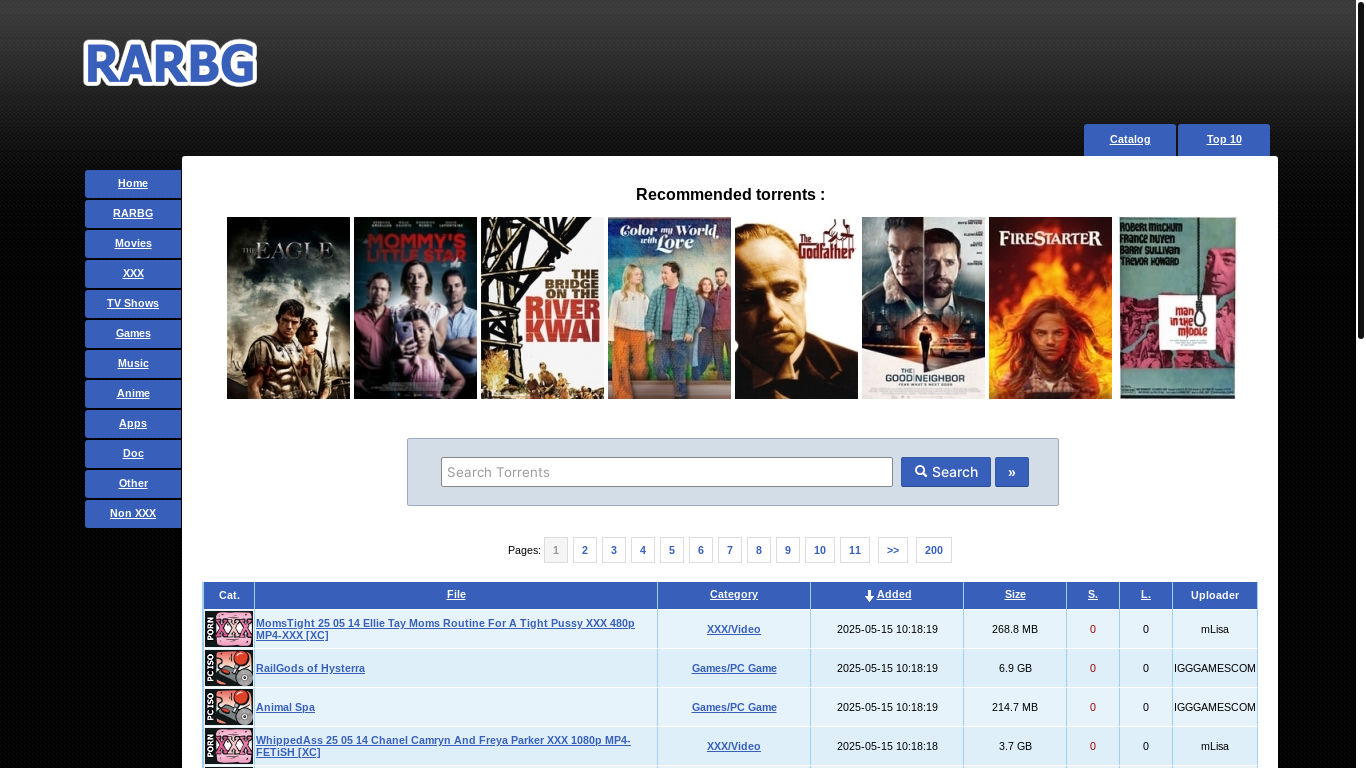Expand advanced search with » button

pyautogui.click(x=1012, y=472)
